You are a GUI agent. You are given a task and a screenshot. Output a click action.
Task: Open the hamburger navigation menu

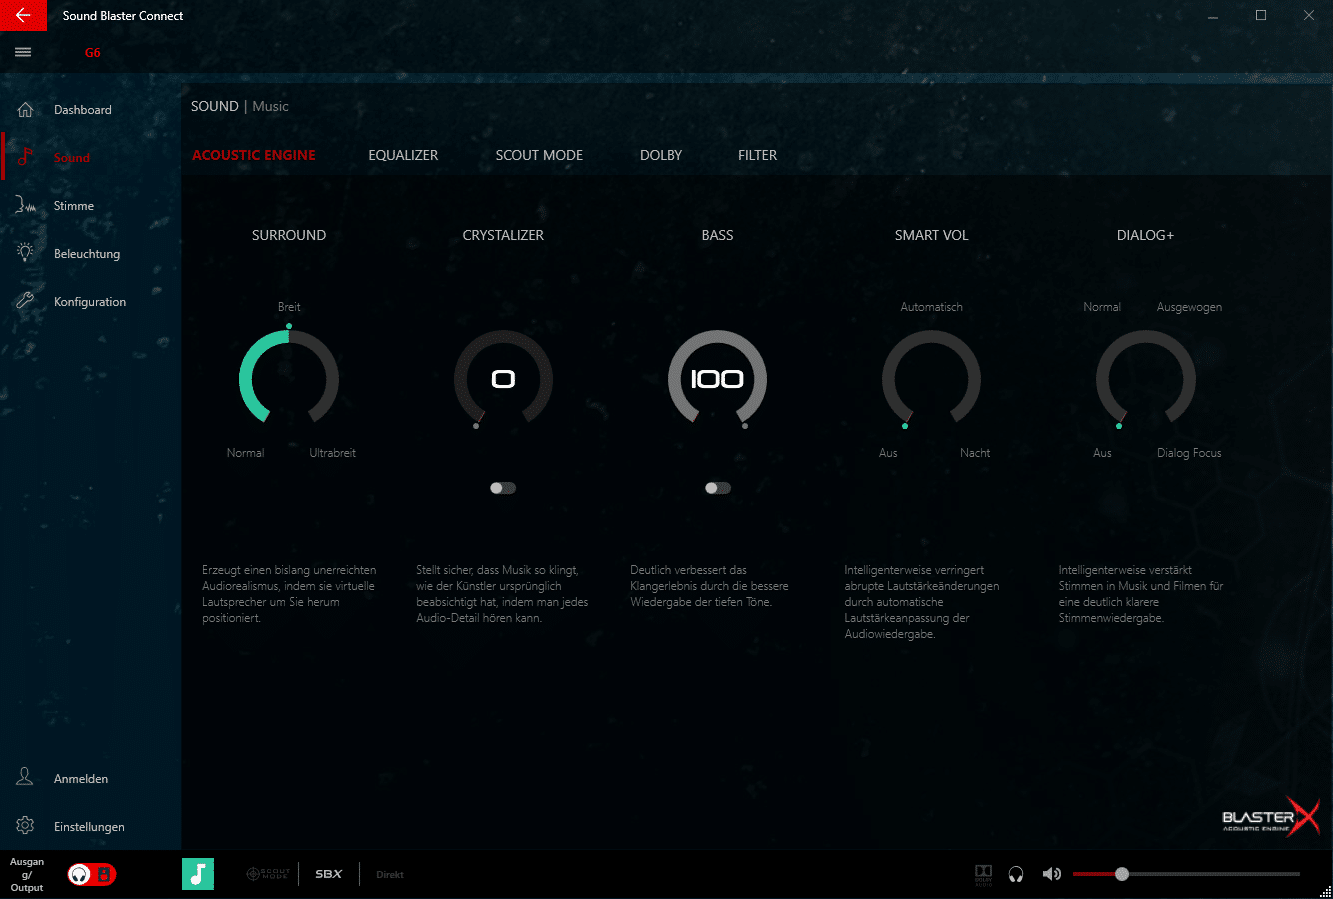click(23, 53)
